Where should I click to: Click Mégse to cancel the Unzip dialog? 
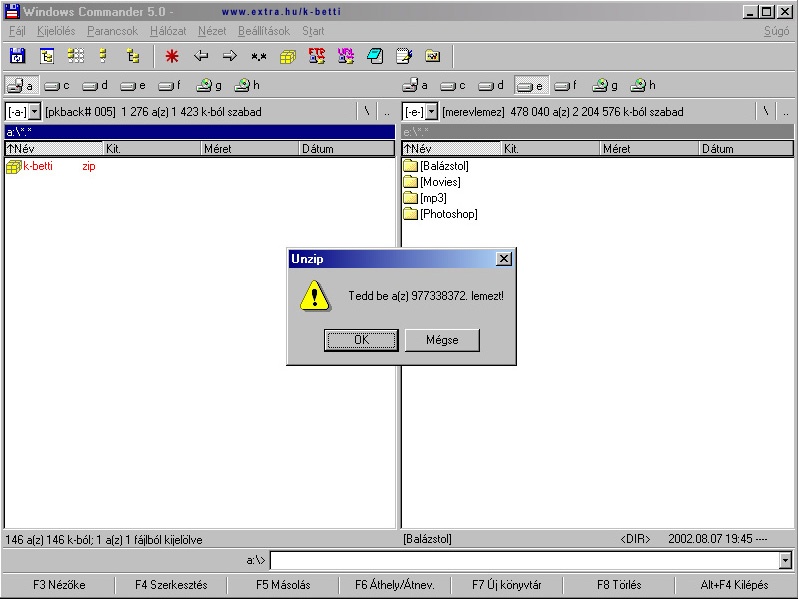click(441, 340)
